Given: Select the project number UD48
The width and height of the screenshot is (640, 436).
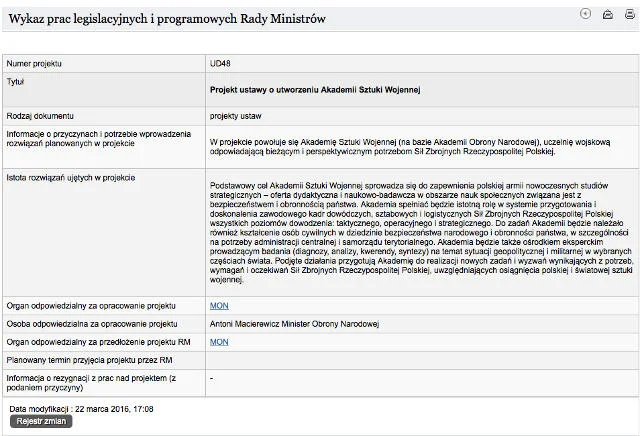Looking at the screenshot, I should (x=220, y=64).
